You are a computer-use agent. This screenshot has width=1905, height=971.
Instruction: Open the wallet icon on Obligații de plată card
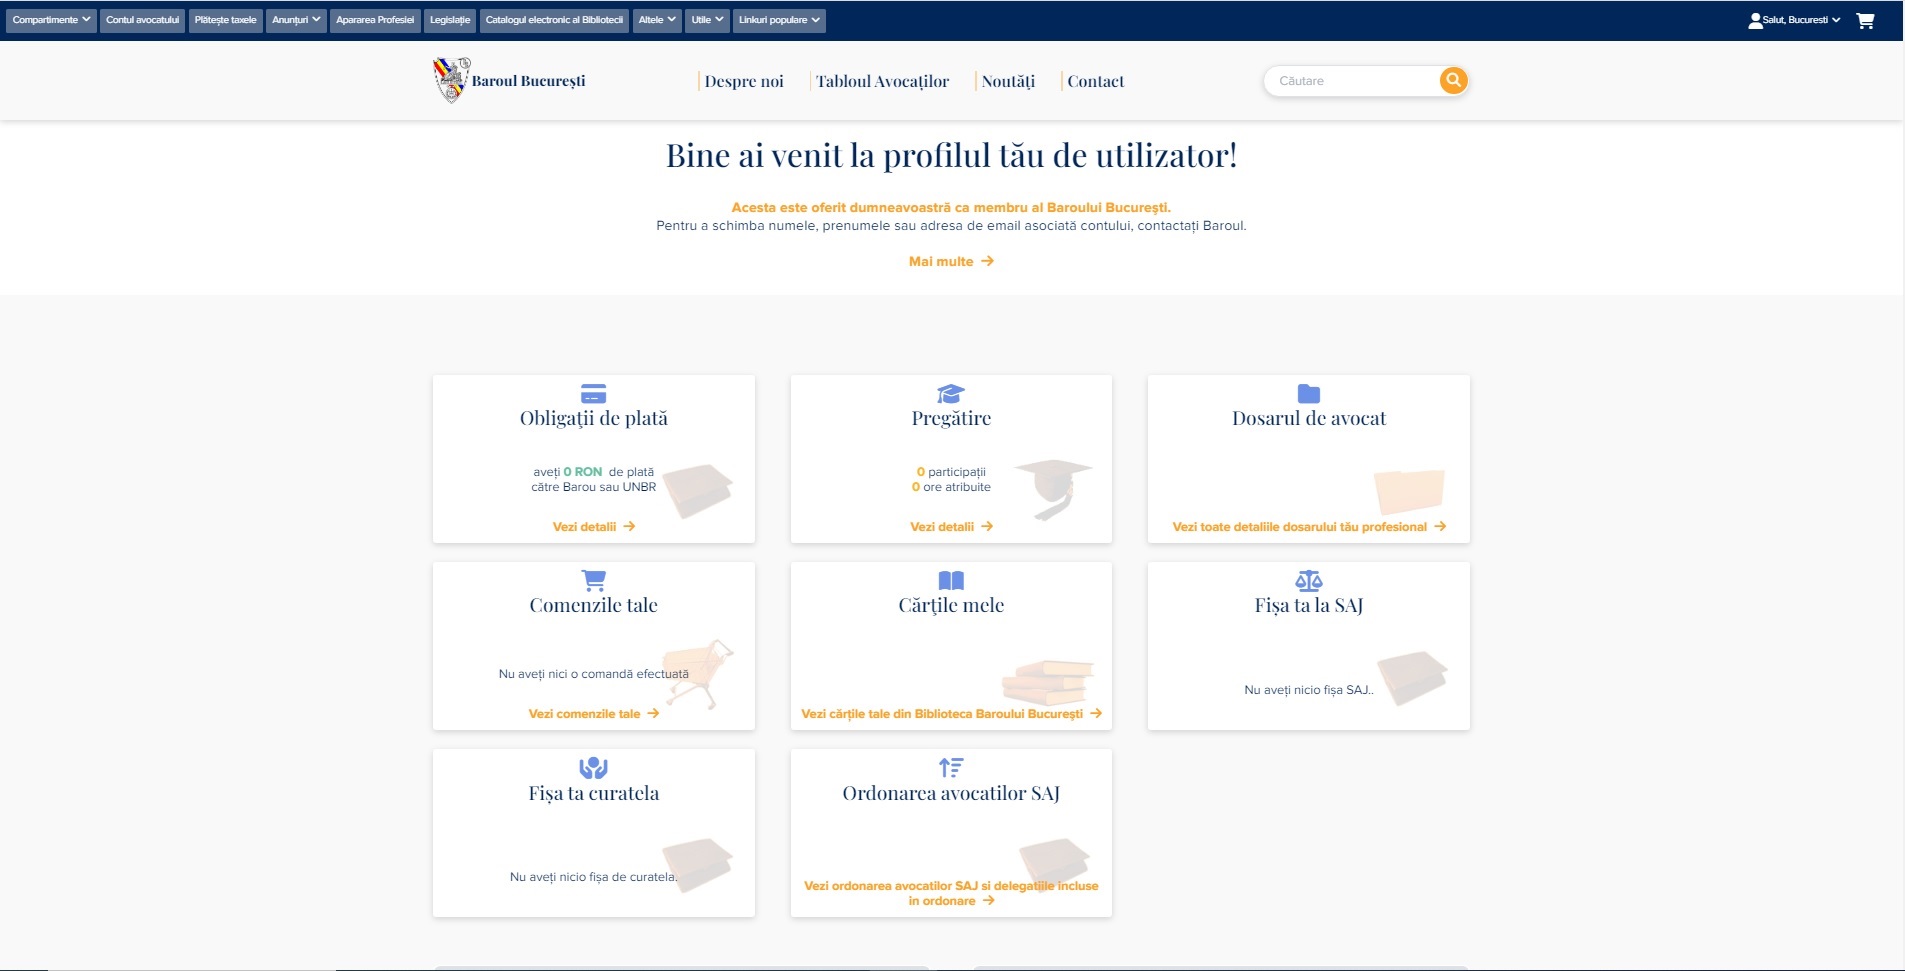pyautogui.click(x=593, y=392)
